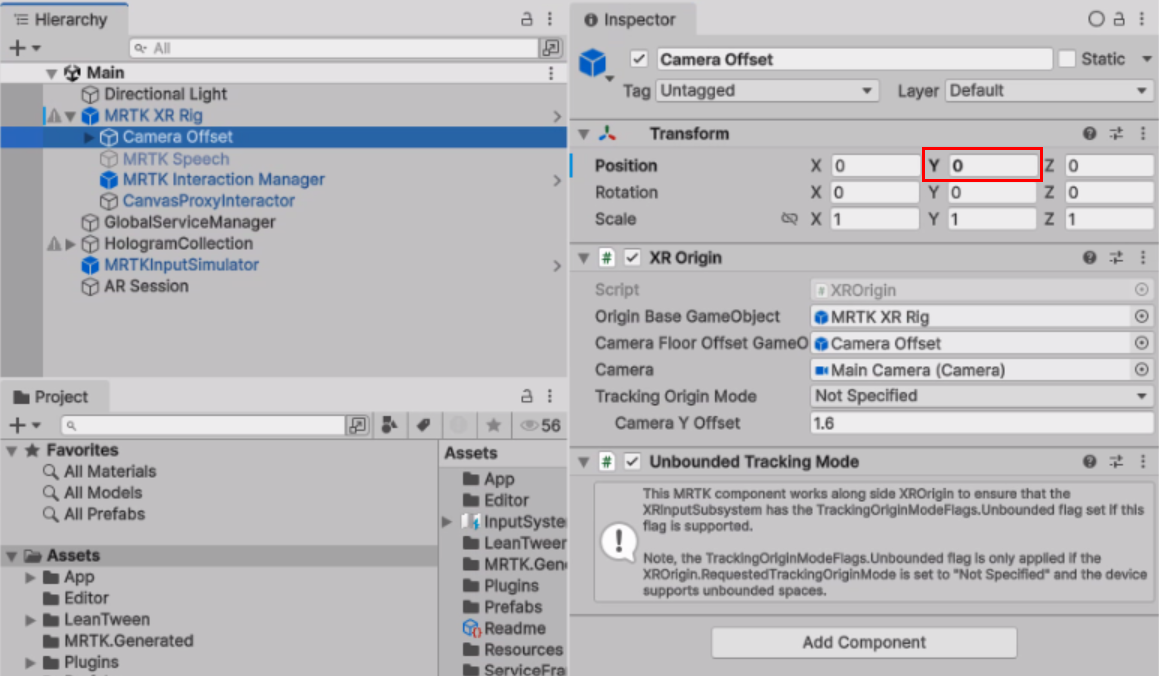Enable the Static checkbox
This screenshot has height=676, width=1159.
[x=1067, y=59]
